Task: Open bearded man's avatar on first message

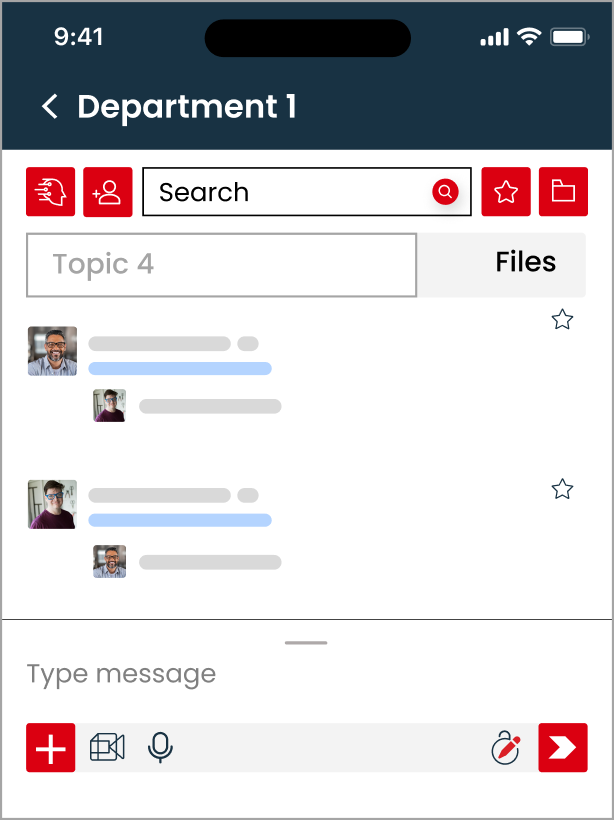Action: click(52, 351)
